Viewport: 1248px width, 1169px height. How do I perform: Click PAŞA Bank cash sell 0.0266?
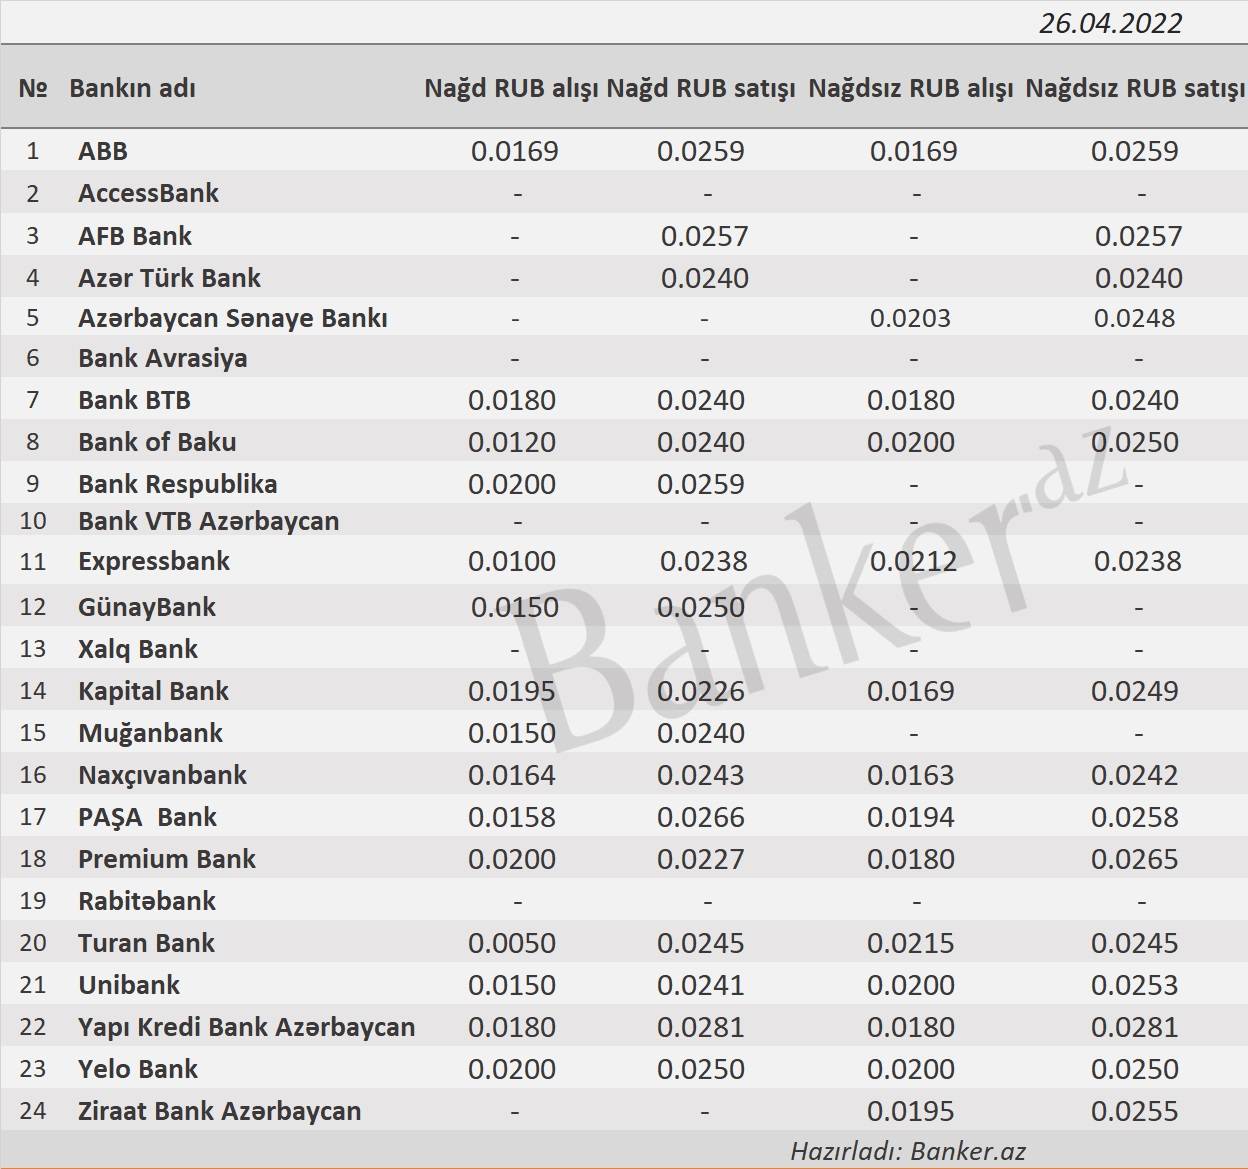(x=701, y=817)
